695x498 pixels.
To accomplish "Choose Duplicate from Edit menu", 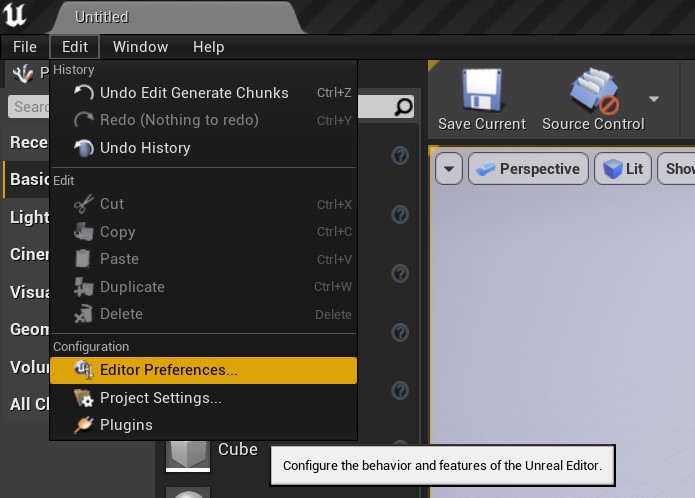I will (x=203, y=287).
